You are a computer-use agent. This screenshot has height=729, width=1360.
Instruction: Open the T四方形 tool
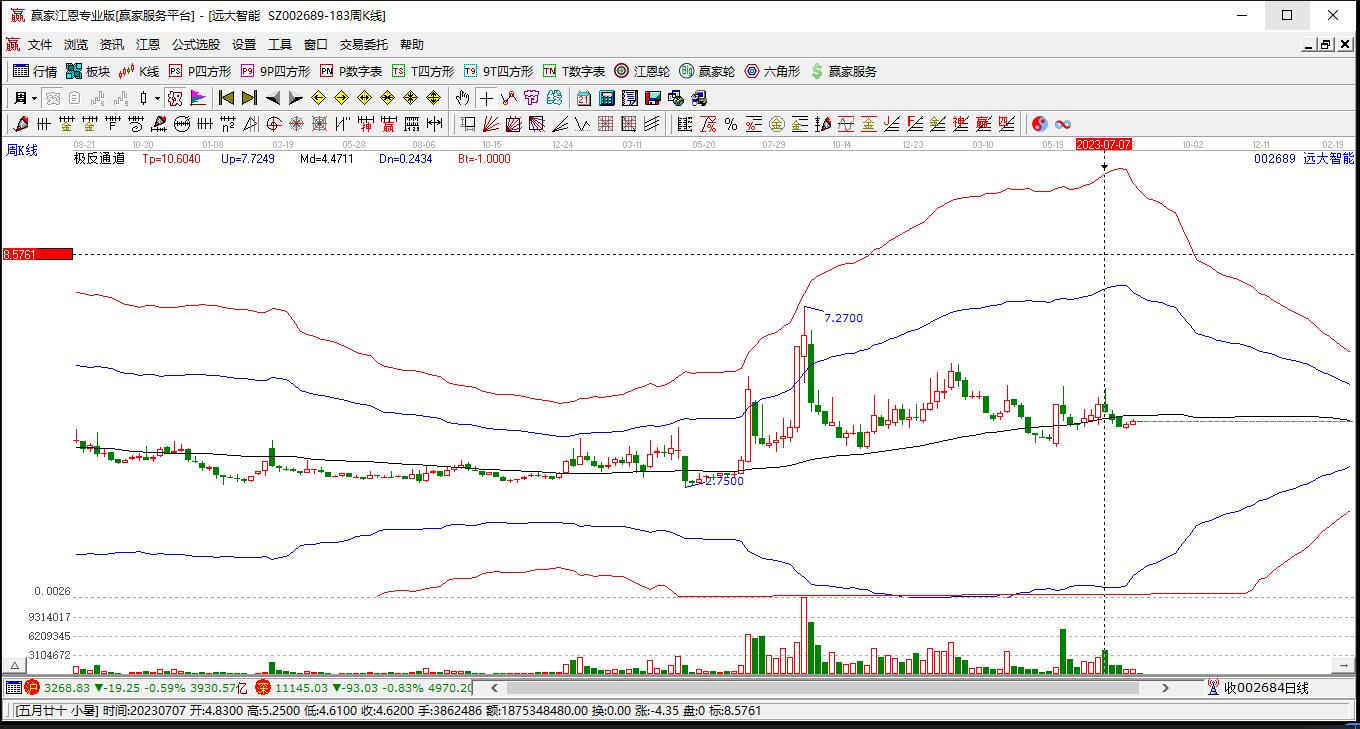click(423, 71)
